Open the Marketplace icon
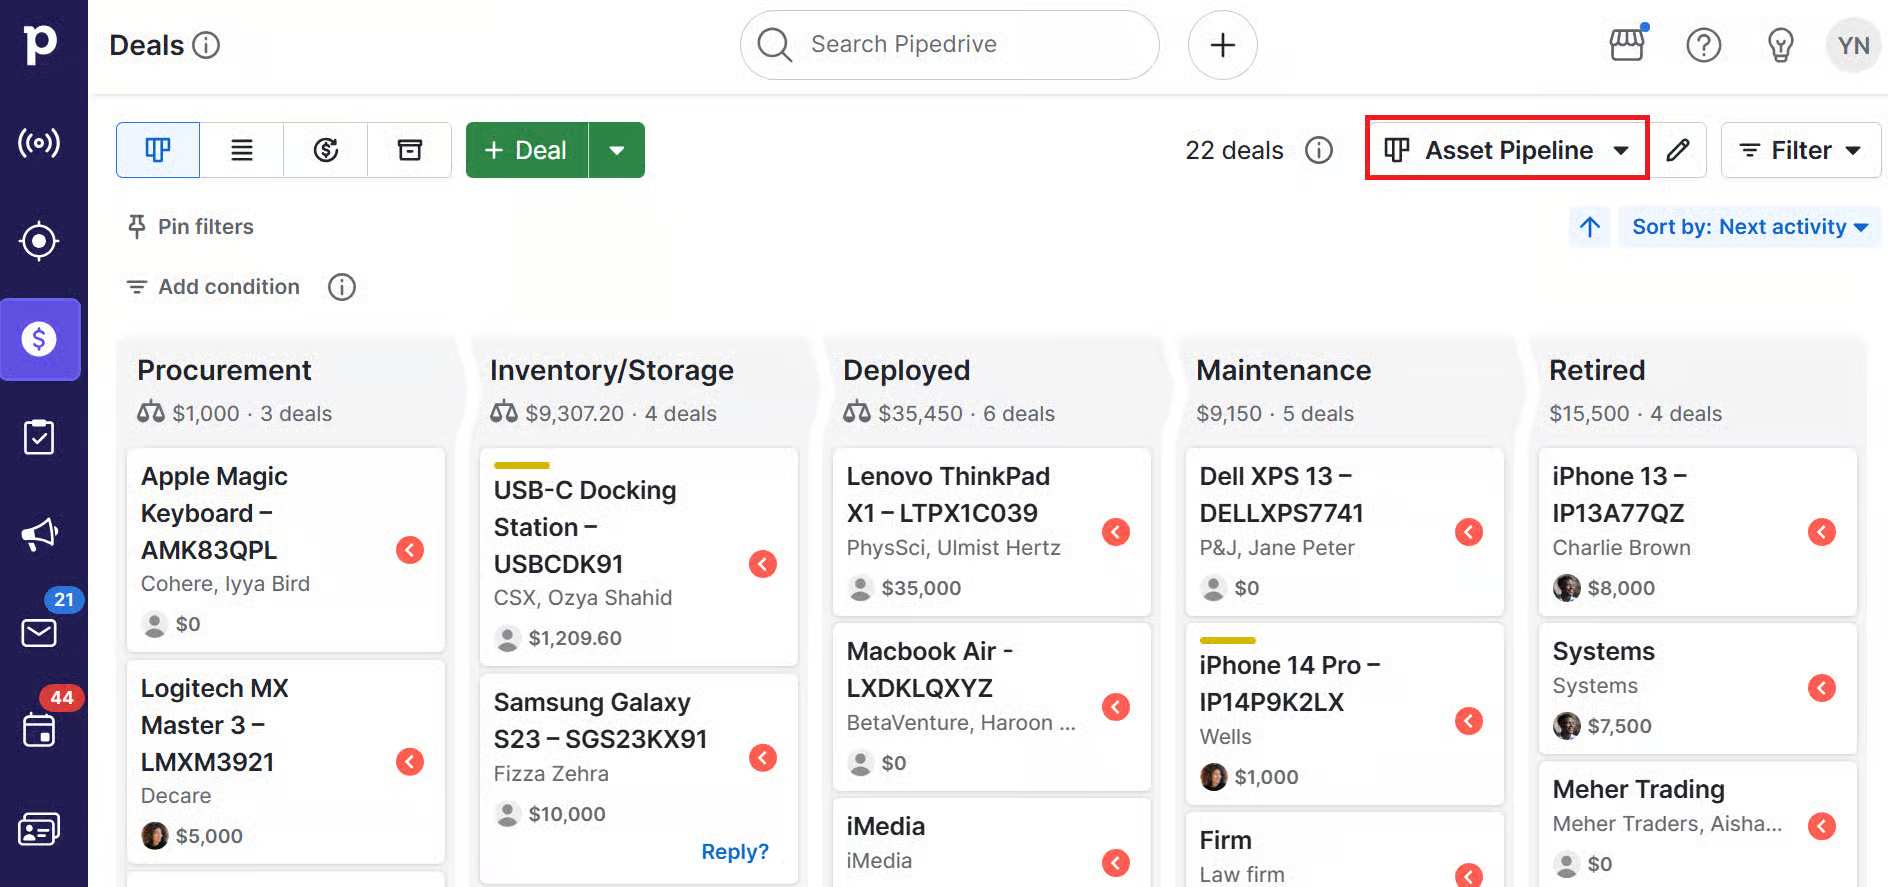1888x887 pixels. pos(1627,45)
